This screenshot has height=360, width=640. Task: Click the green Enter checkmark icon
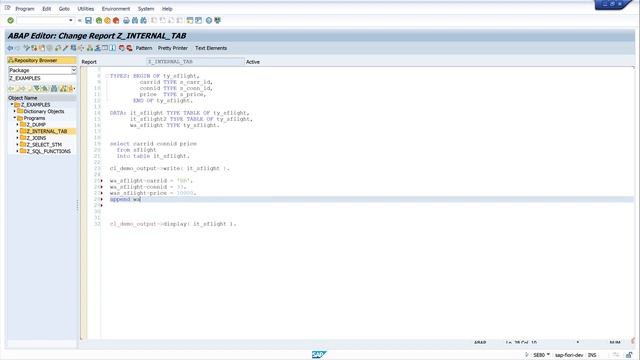click(11, 20)
